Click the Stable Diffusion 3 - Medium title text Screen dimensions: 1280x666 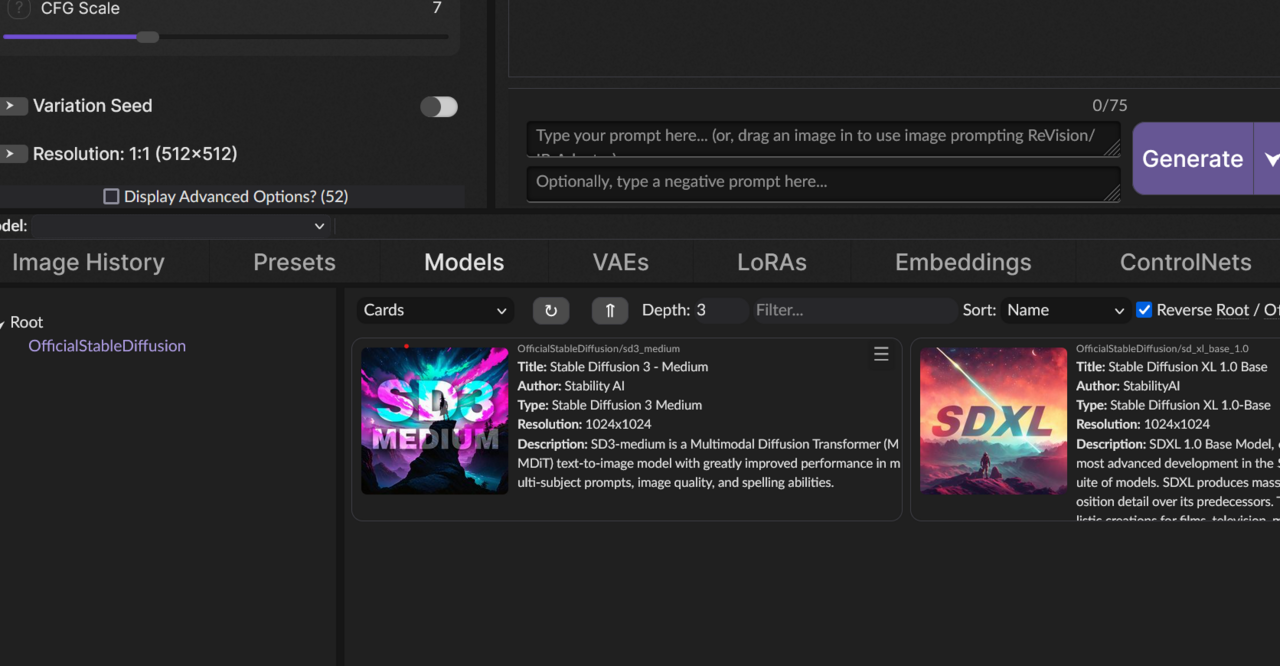(x=629, y=367)
